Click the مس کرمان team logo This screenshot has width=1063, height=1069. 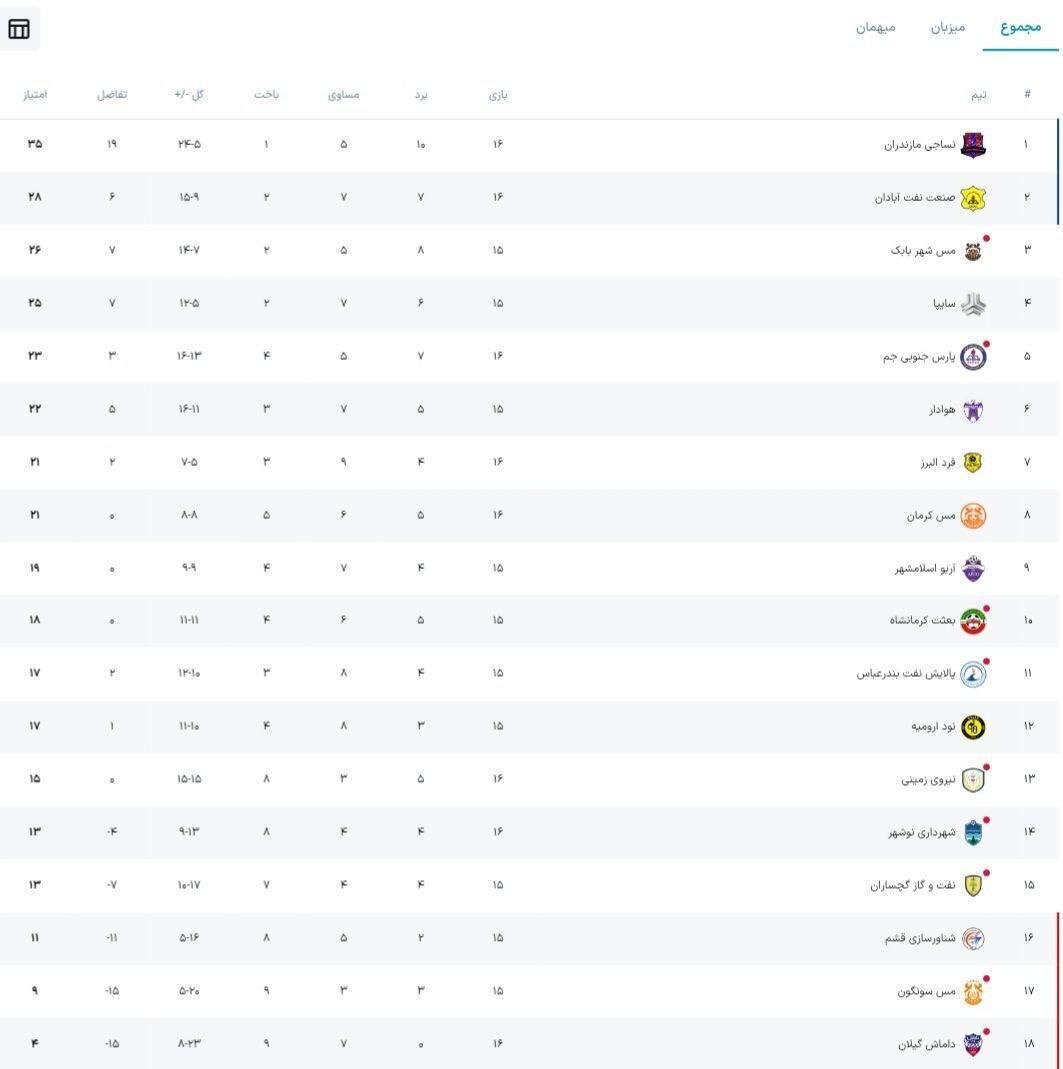pyautogui.click(x=973, y=516)
